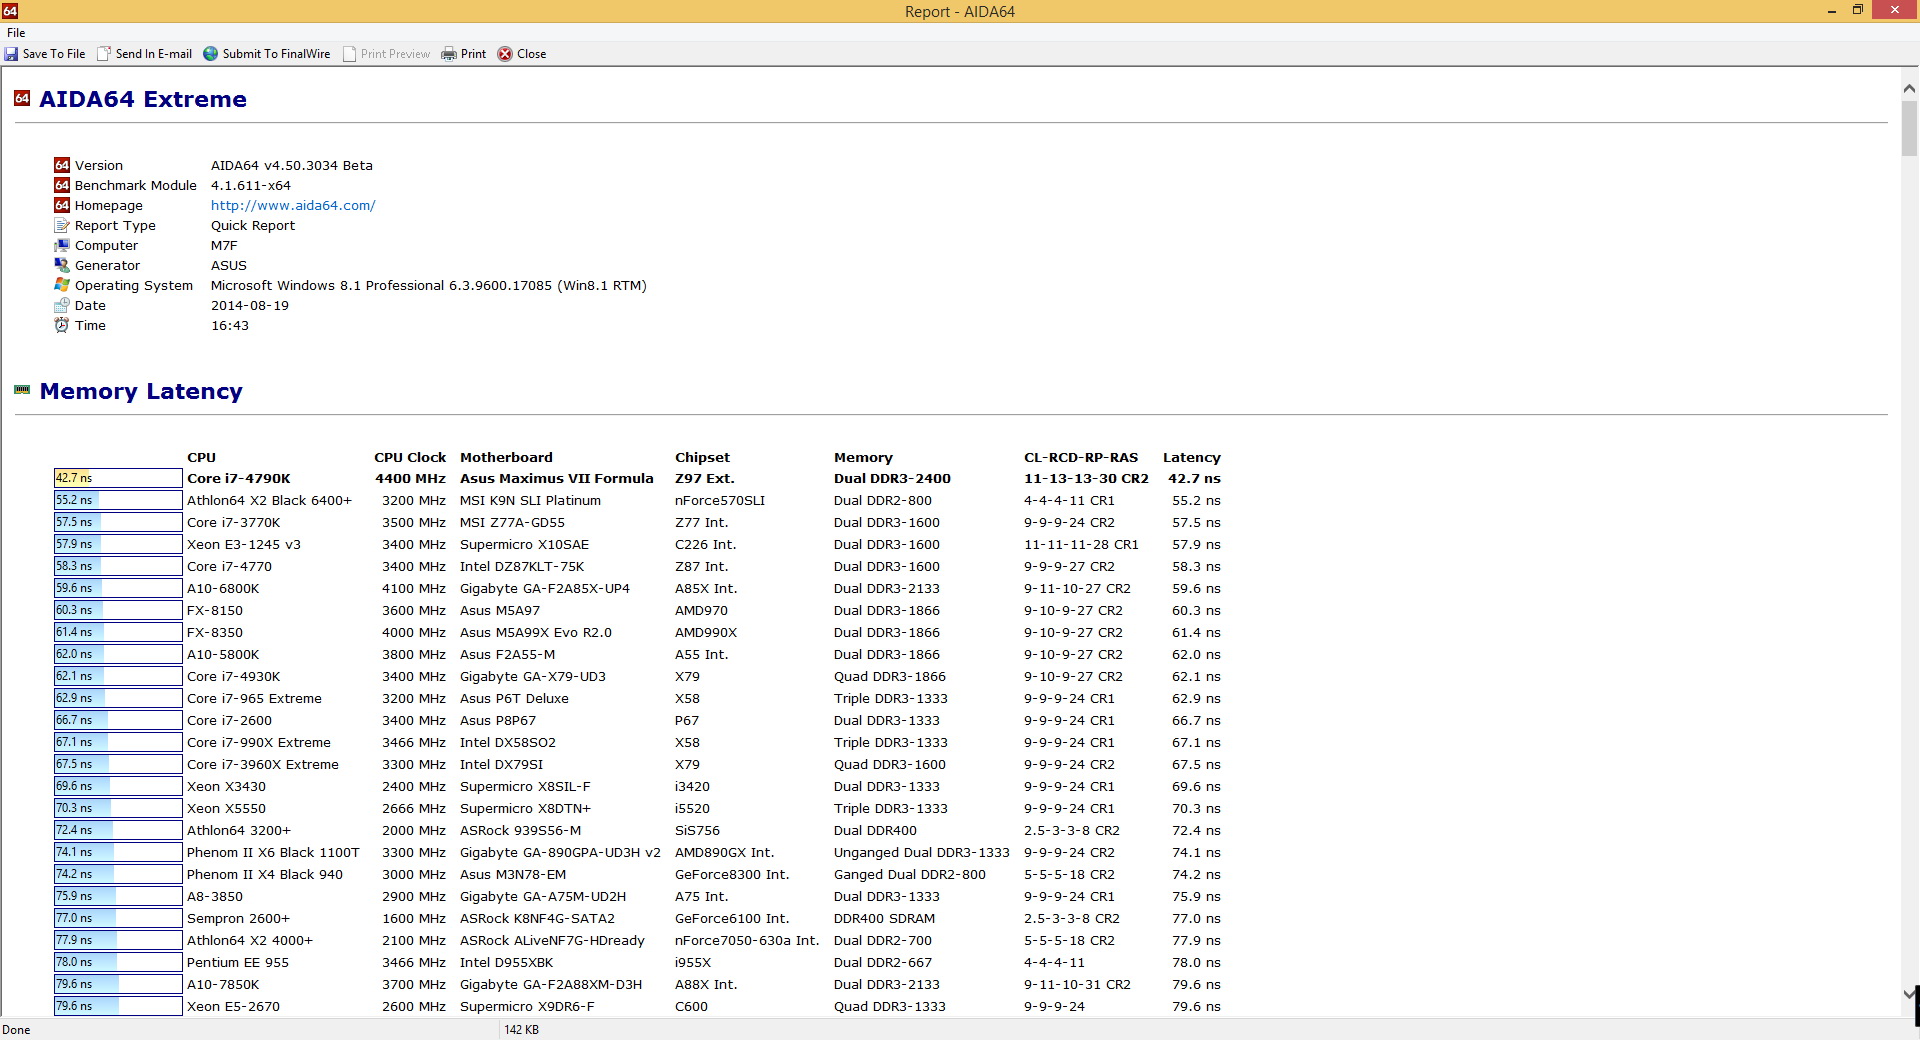Click the Operating System Windows flag icon
Screen dimensions: 1920x1040
[x=62, y=285]
